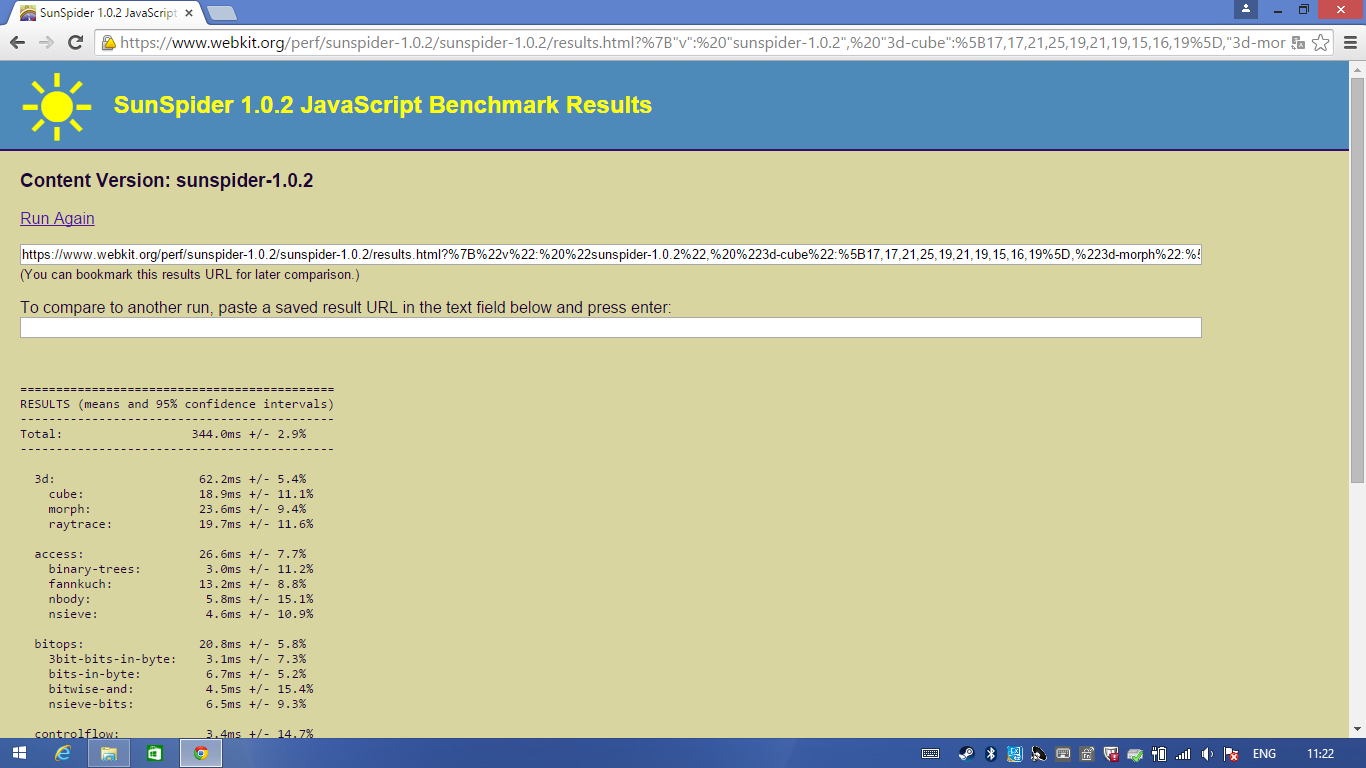Click the SunSpider sun logo
1366x768 pixels.
(x=57, y=106)
